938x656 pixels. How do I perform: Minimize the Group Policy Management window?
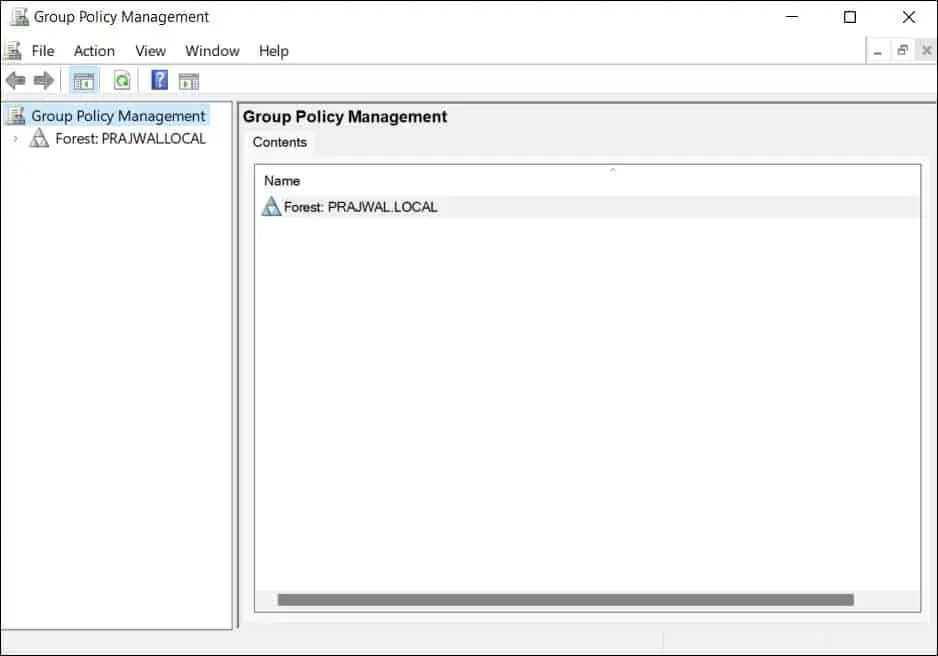792,17
